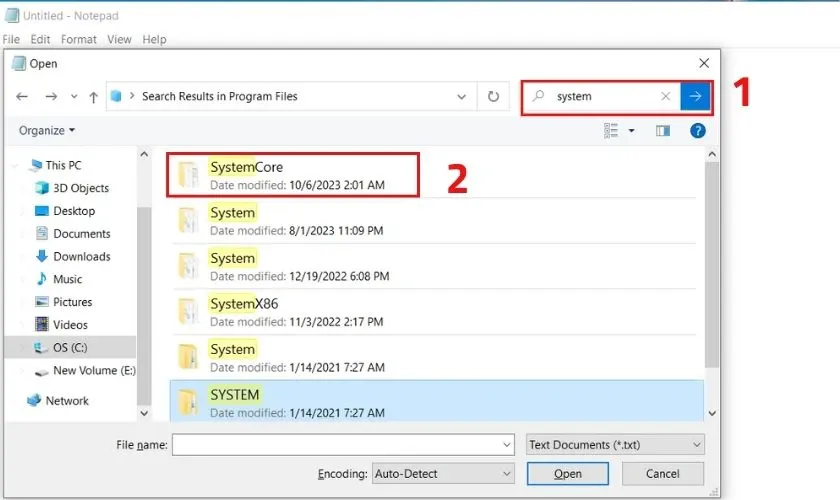Click file list scroll up arrow

click(x=712, y=154)
